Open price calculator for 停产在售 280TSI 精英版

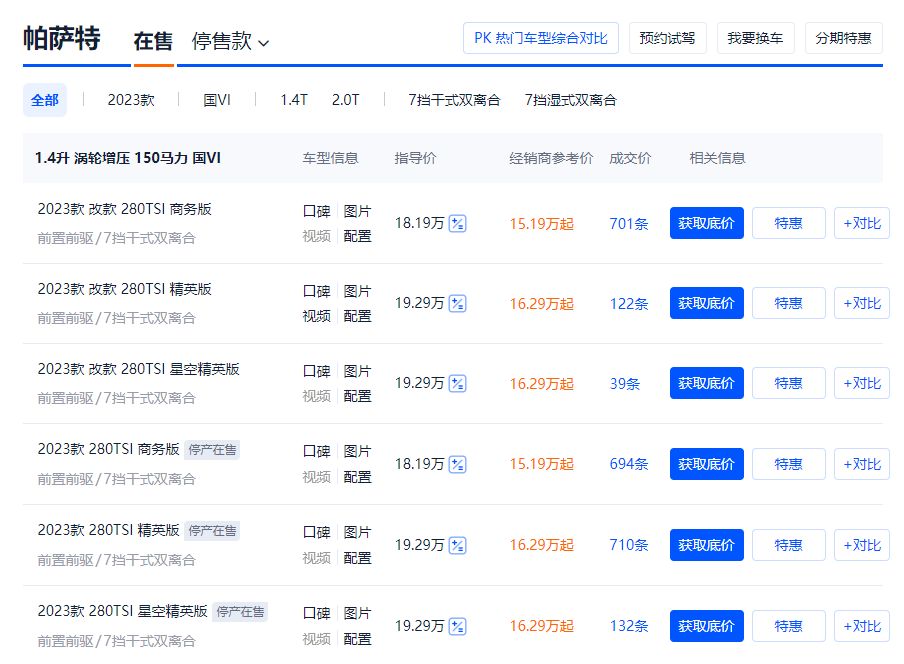pos(457,545)
